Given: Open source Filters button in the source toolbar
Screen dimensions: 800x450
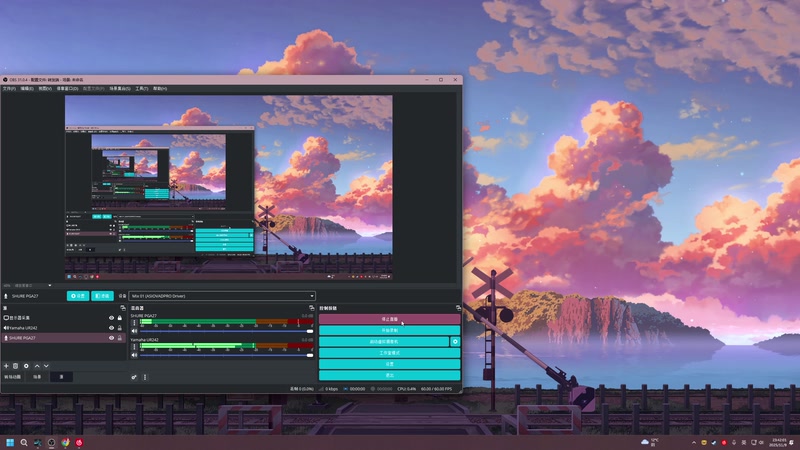Looking at the screenshot, I should (103, 296).
